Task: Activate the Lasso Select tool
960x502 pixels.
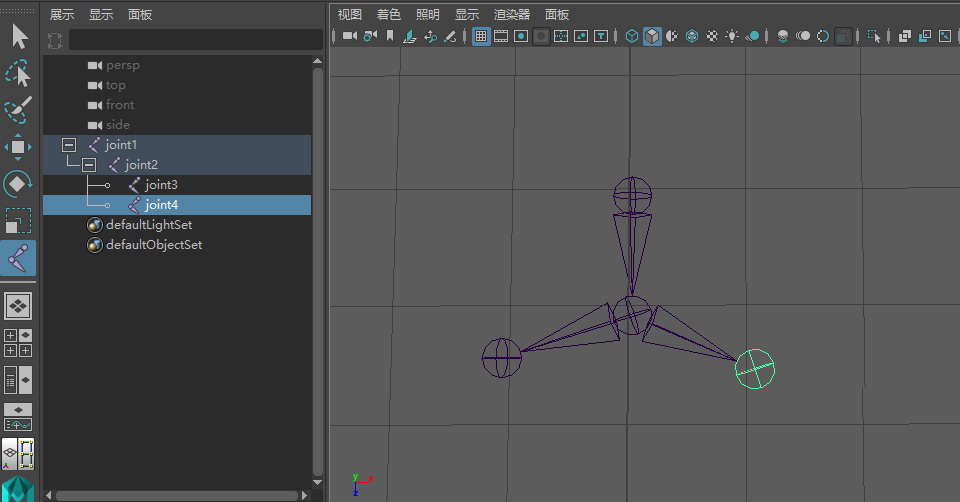Action: click(x=18, y=73)
